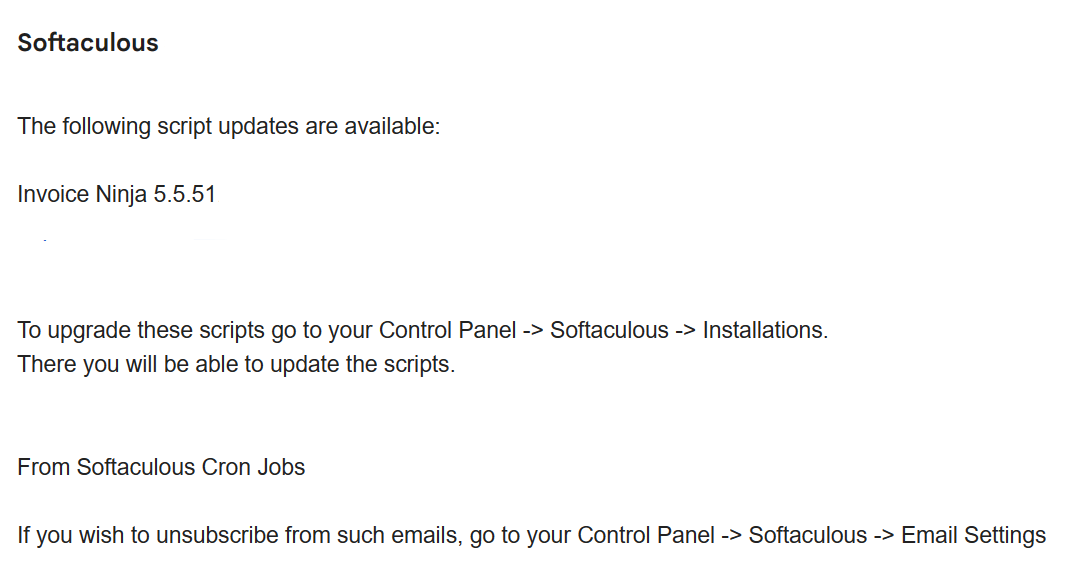This screenshot has height=584, width=1086.
Task: Click the 'From Softaculous Cron Jobs' line
Action: click(x=161, y=468)
